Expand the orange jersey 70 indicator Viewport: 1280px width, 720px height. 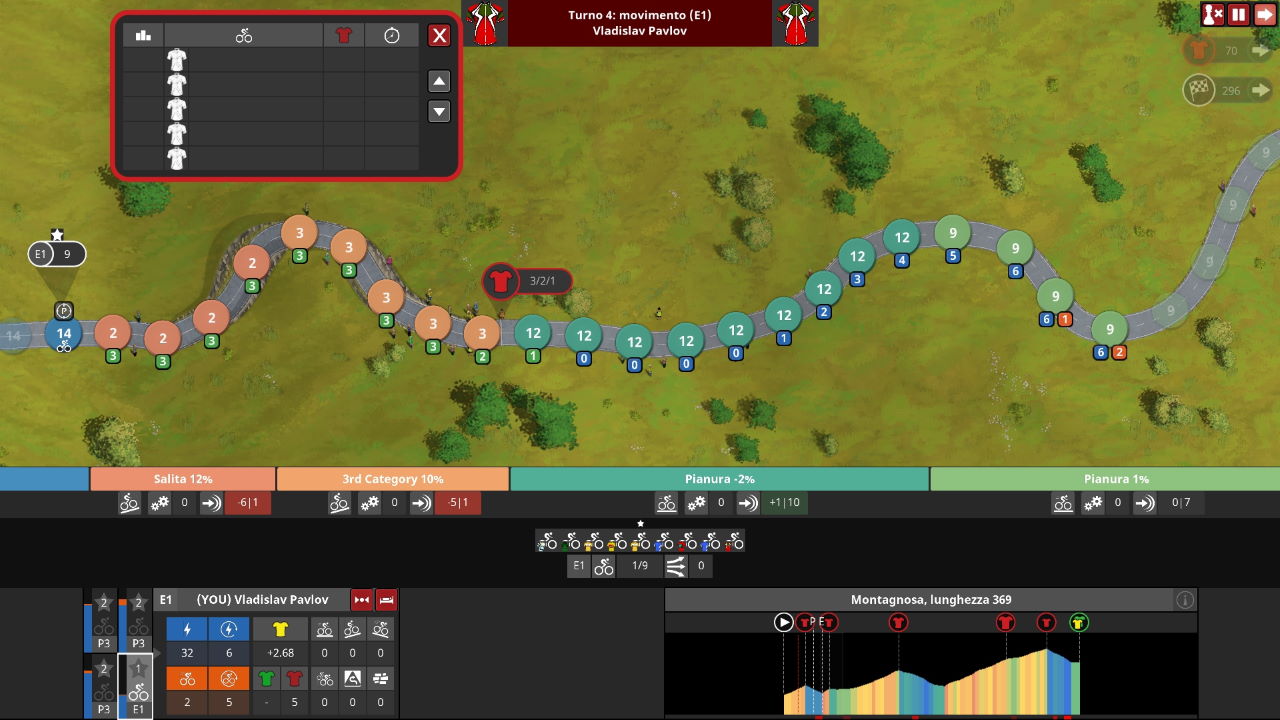click(1230, 50)
